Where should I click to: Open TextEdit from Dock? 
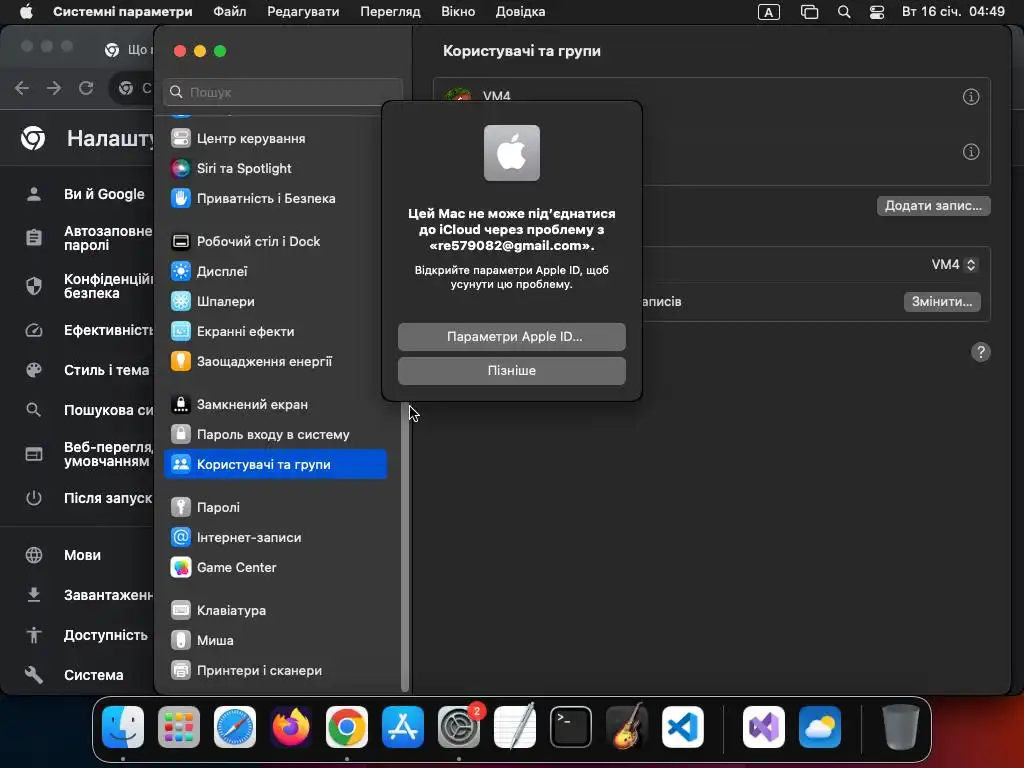click(x=515, y=727)
